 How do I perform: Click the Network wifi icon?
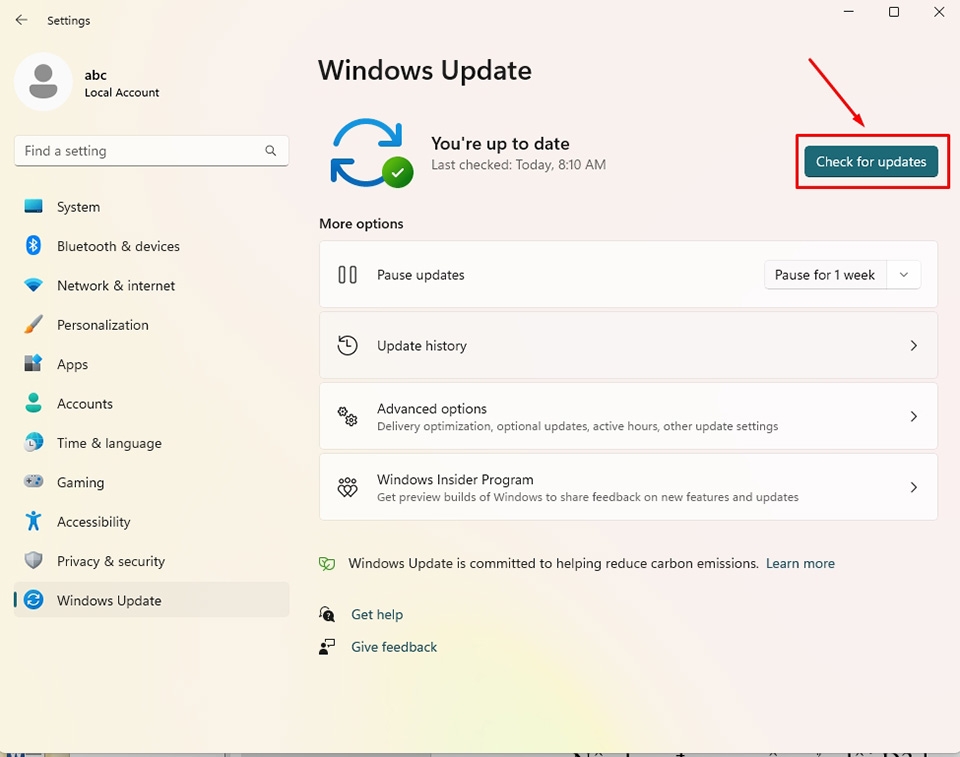pos(33,285)
